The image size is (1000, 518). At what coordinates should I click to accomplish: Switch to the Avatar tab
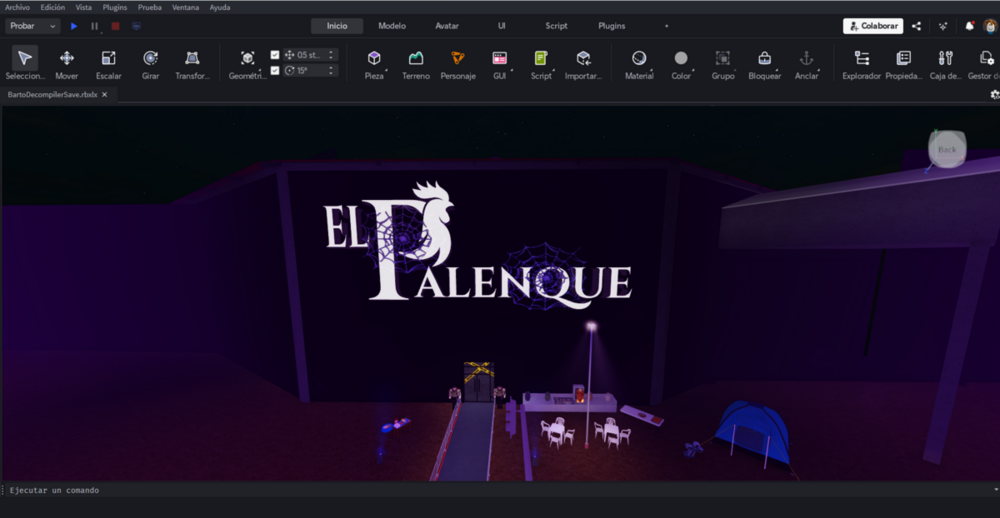coord(446,26)
